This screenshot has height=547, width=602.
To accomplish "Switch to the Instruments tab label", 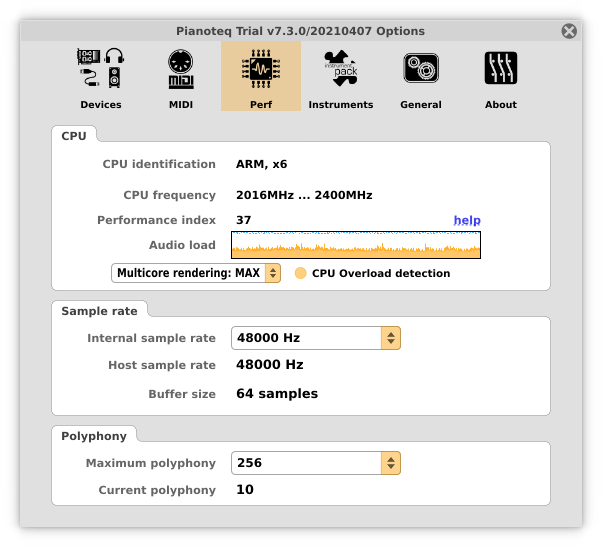I will point(341,105).
